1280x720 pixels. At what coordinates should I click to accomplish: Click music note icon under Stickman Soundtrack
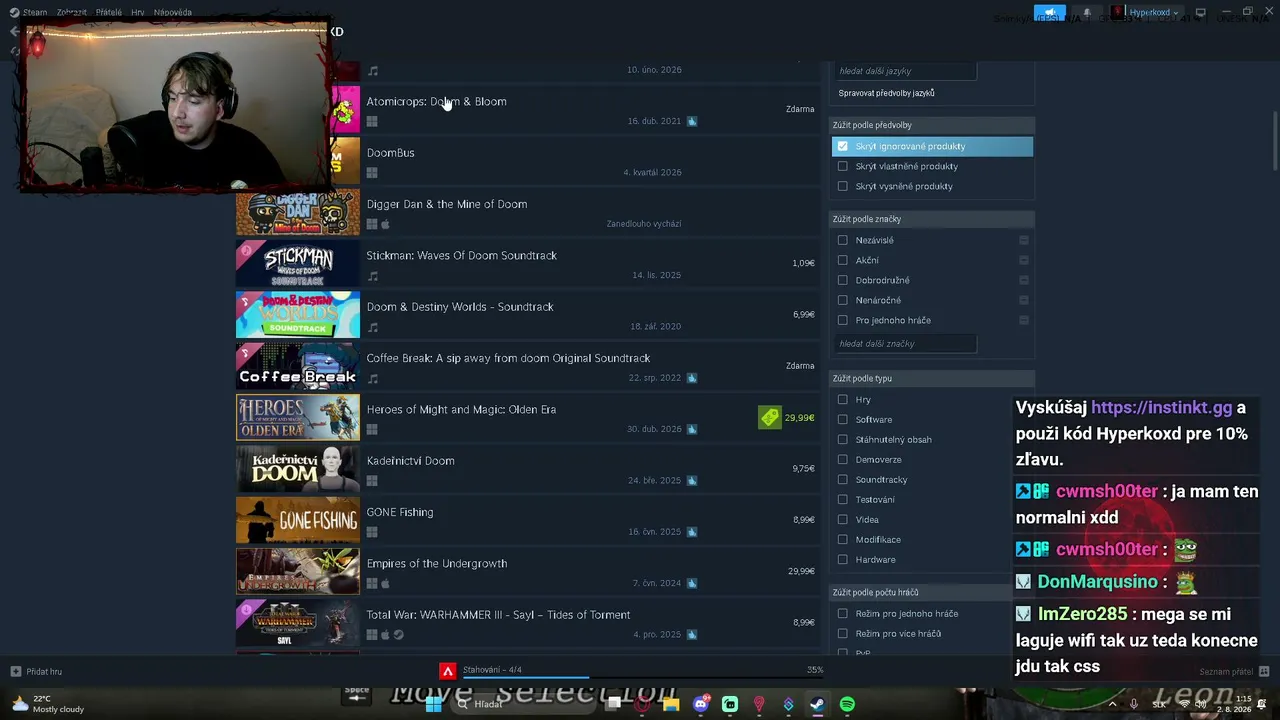pos(372,275)
